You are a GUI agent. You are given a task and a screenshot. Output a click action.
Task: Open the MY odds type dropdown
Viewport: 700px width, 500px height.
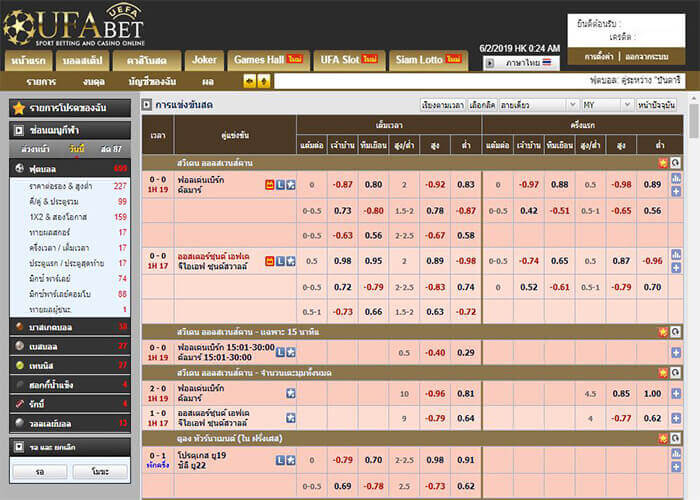(x=607, y=105)
